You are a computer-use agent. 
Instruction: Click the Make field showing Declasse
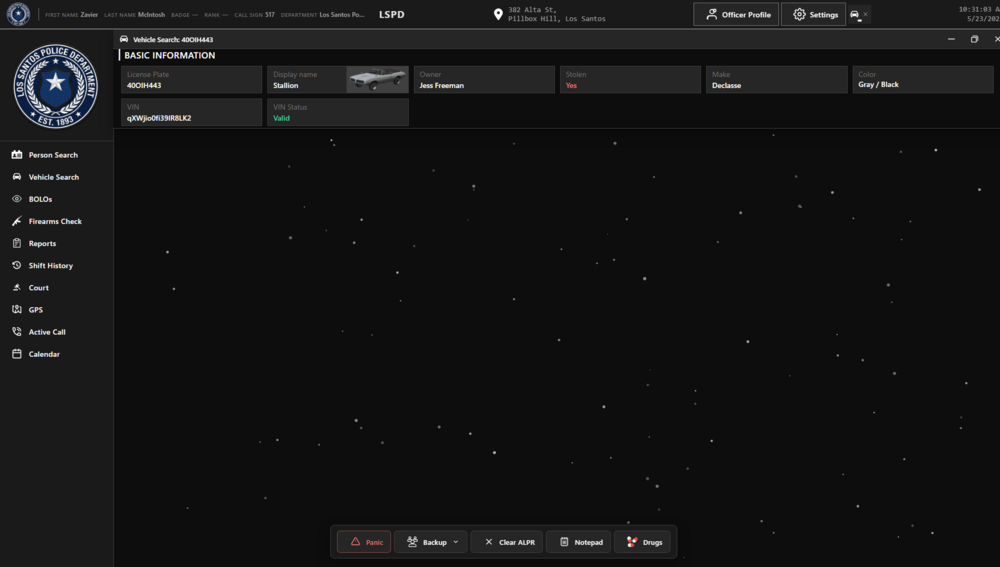777,80
